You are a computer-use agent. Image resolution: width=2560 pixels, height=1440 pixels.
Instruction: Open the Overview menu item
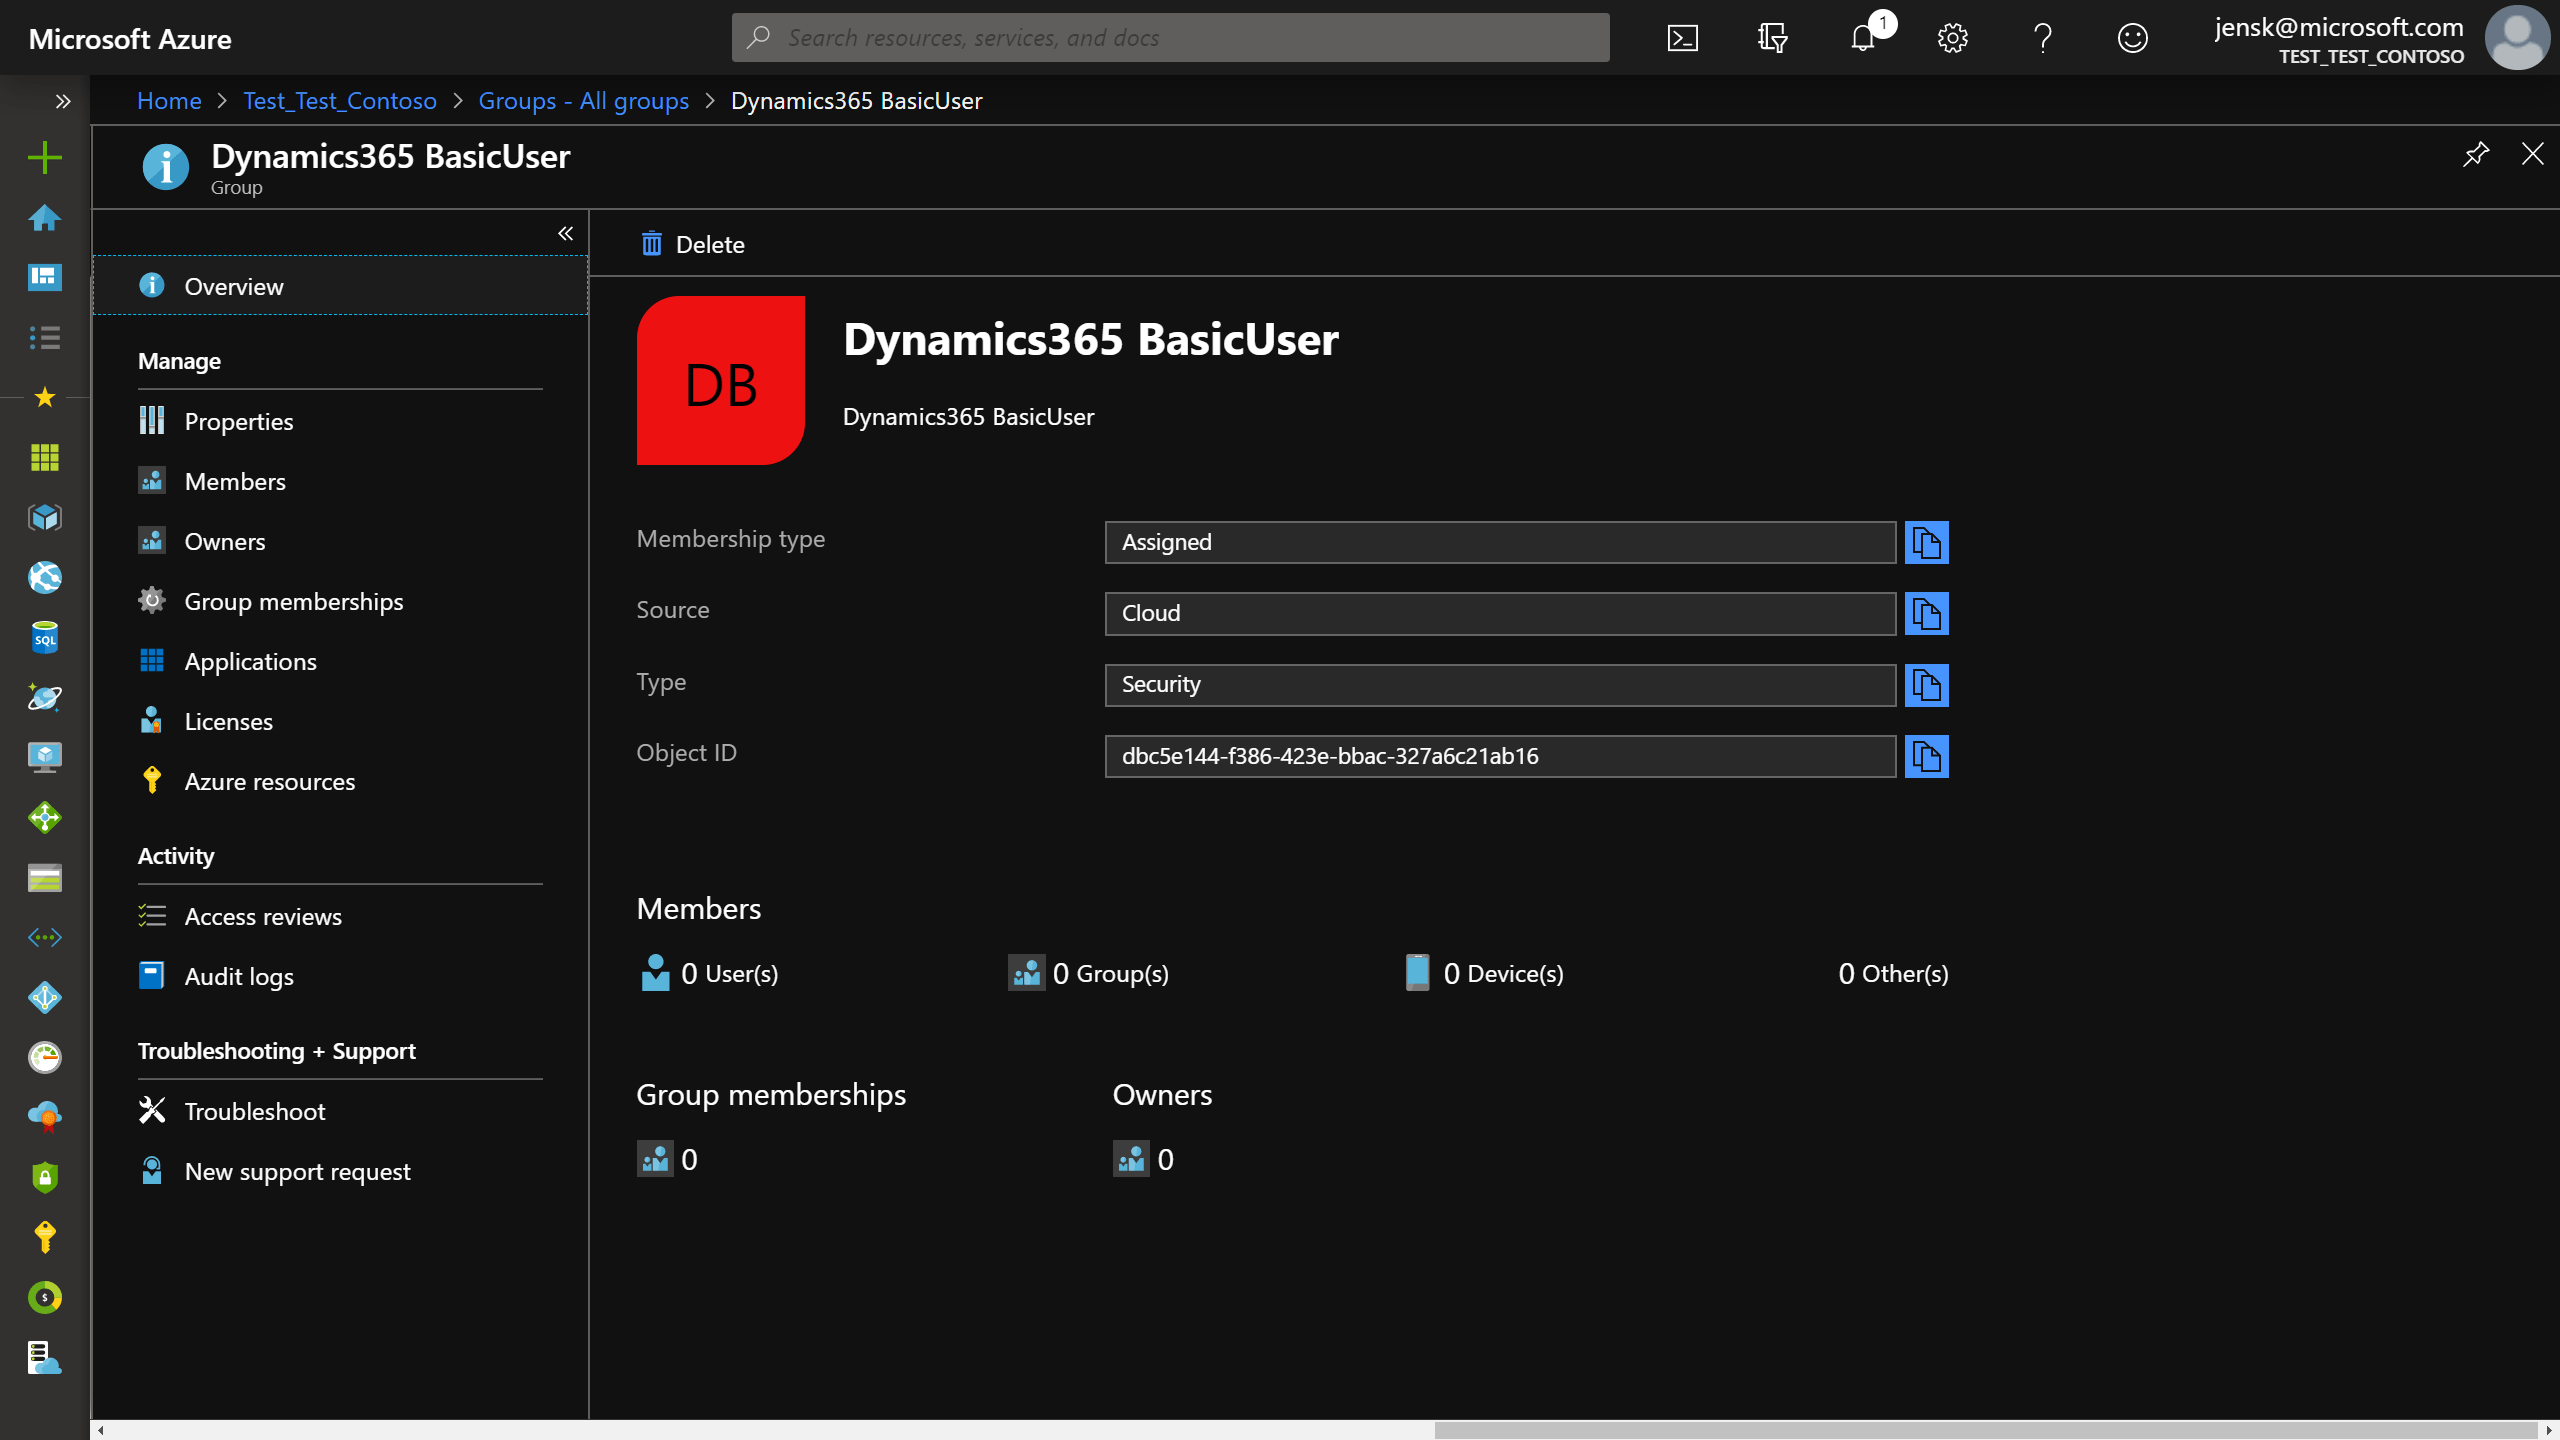340,286
